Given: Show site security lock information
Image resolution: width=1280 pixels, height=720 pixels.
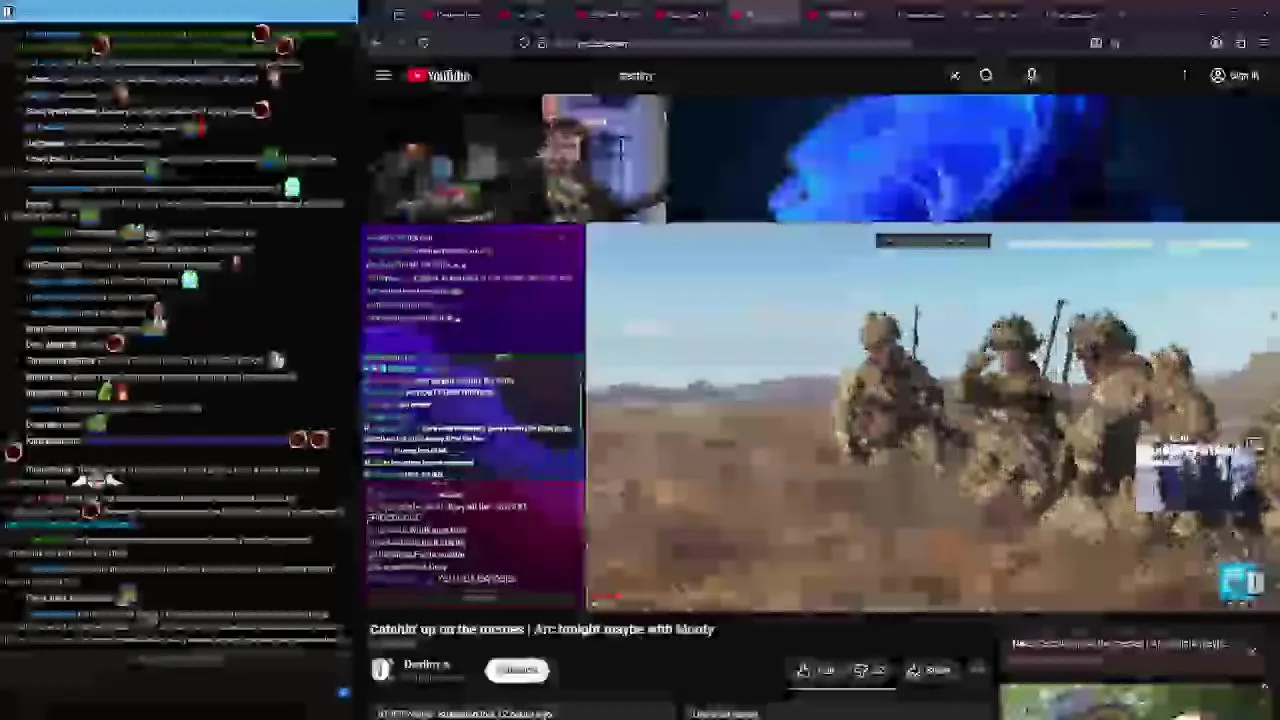Looking at the screenshot, I should [542, 43].
